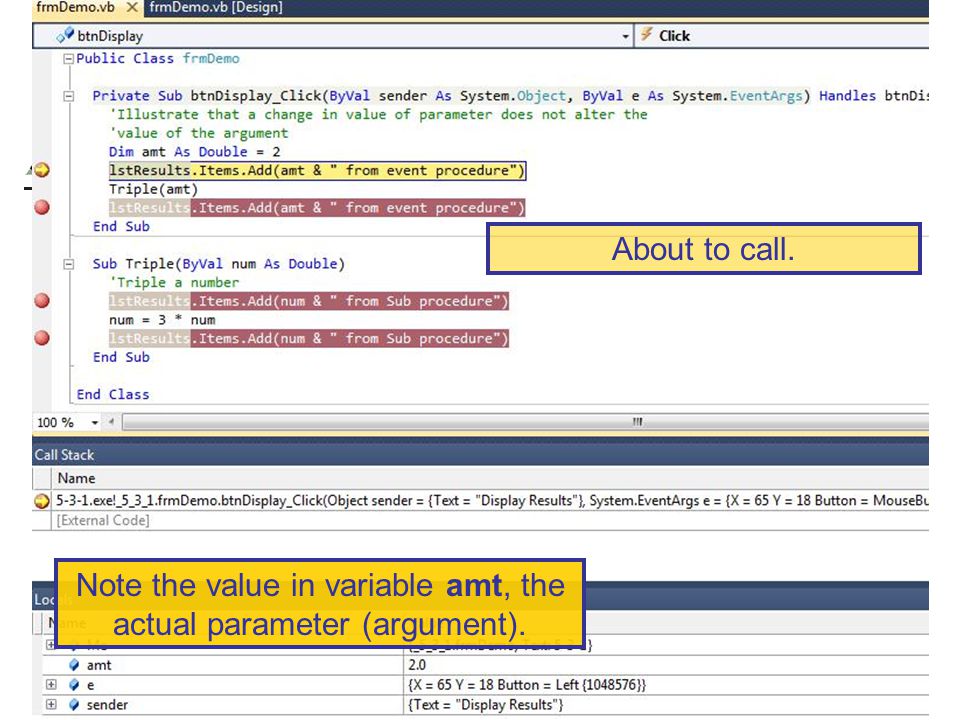
Task: Select the amt variable in Locals
Action: click(99, 666)
